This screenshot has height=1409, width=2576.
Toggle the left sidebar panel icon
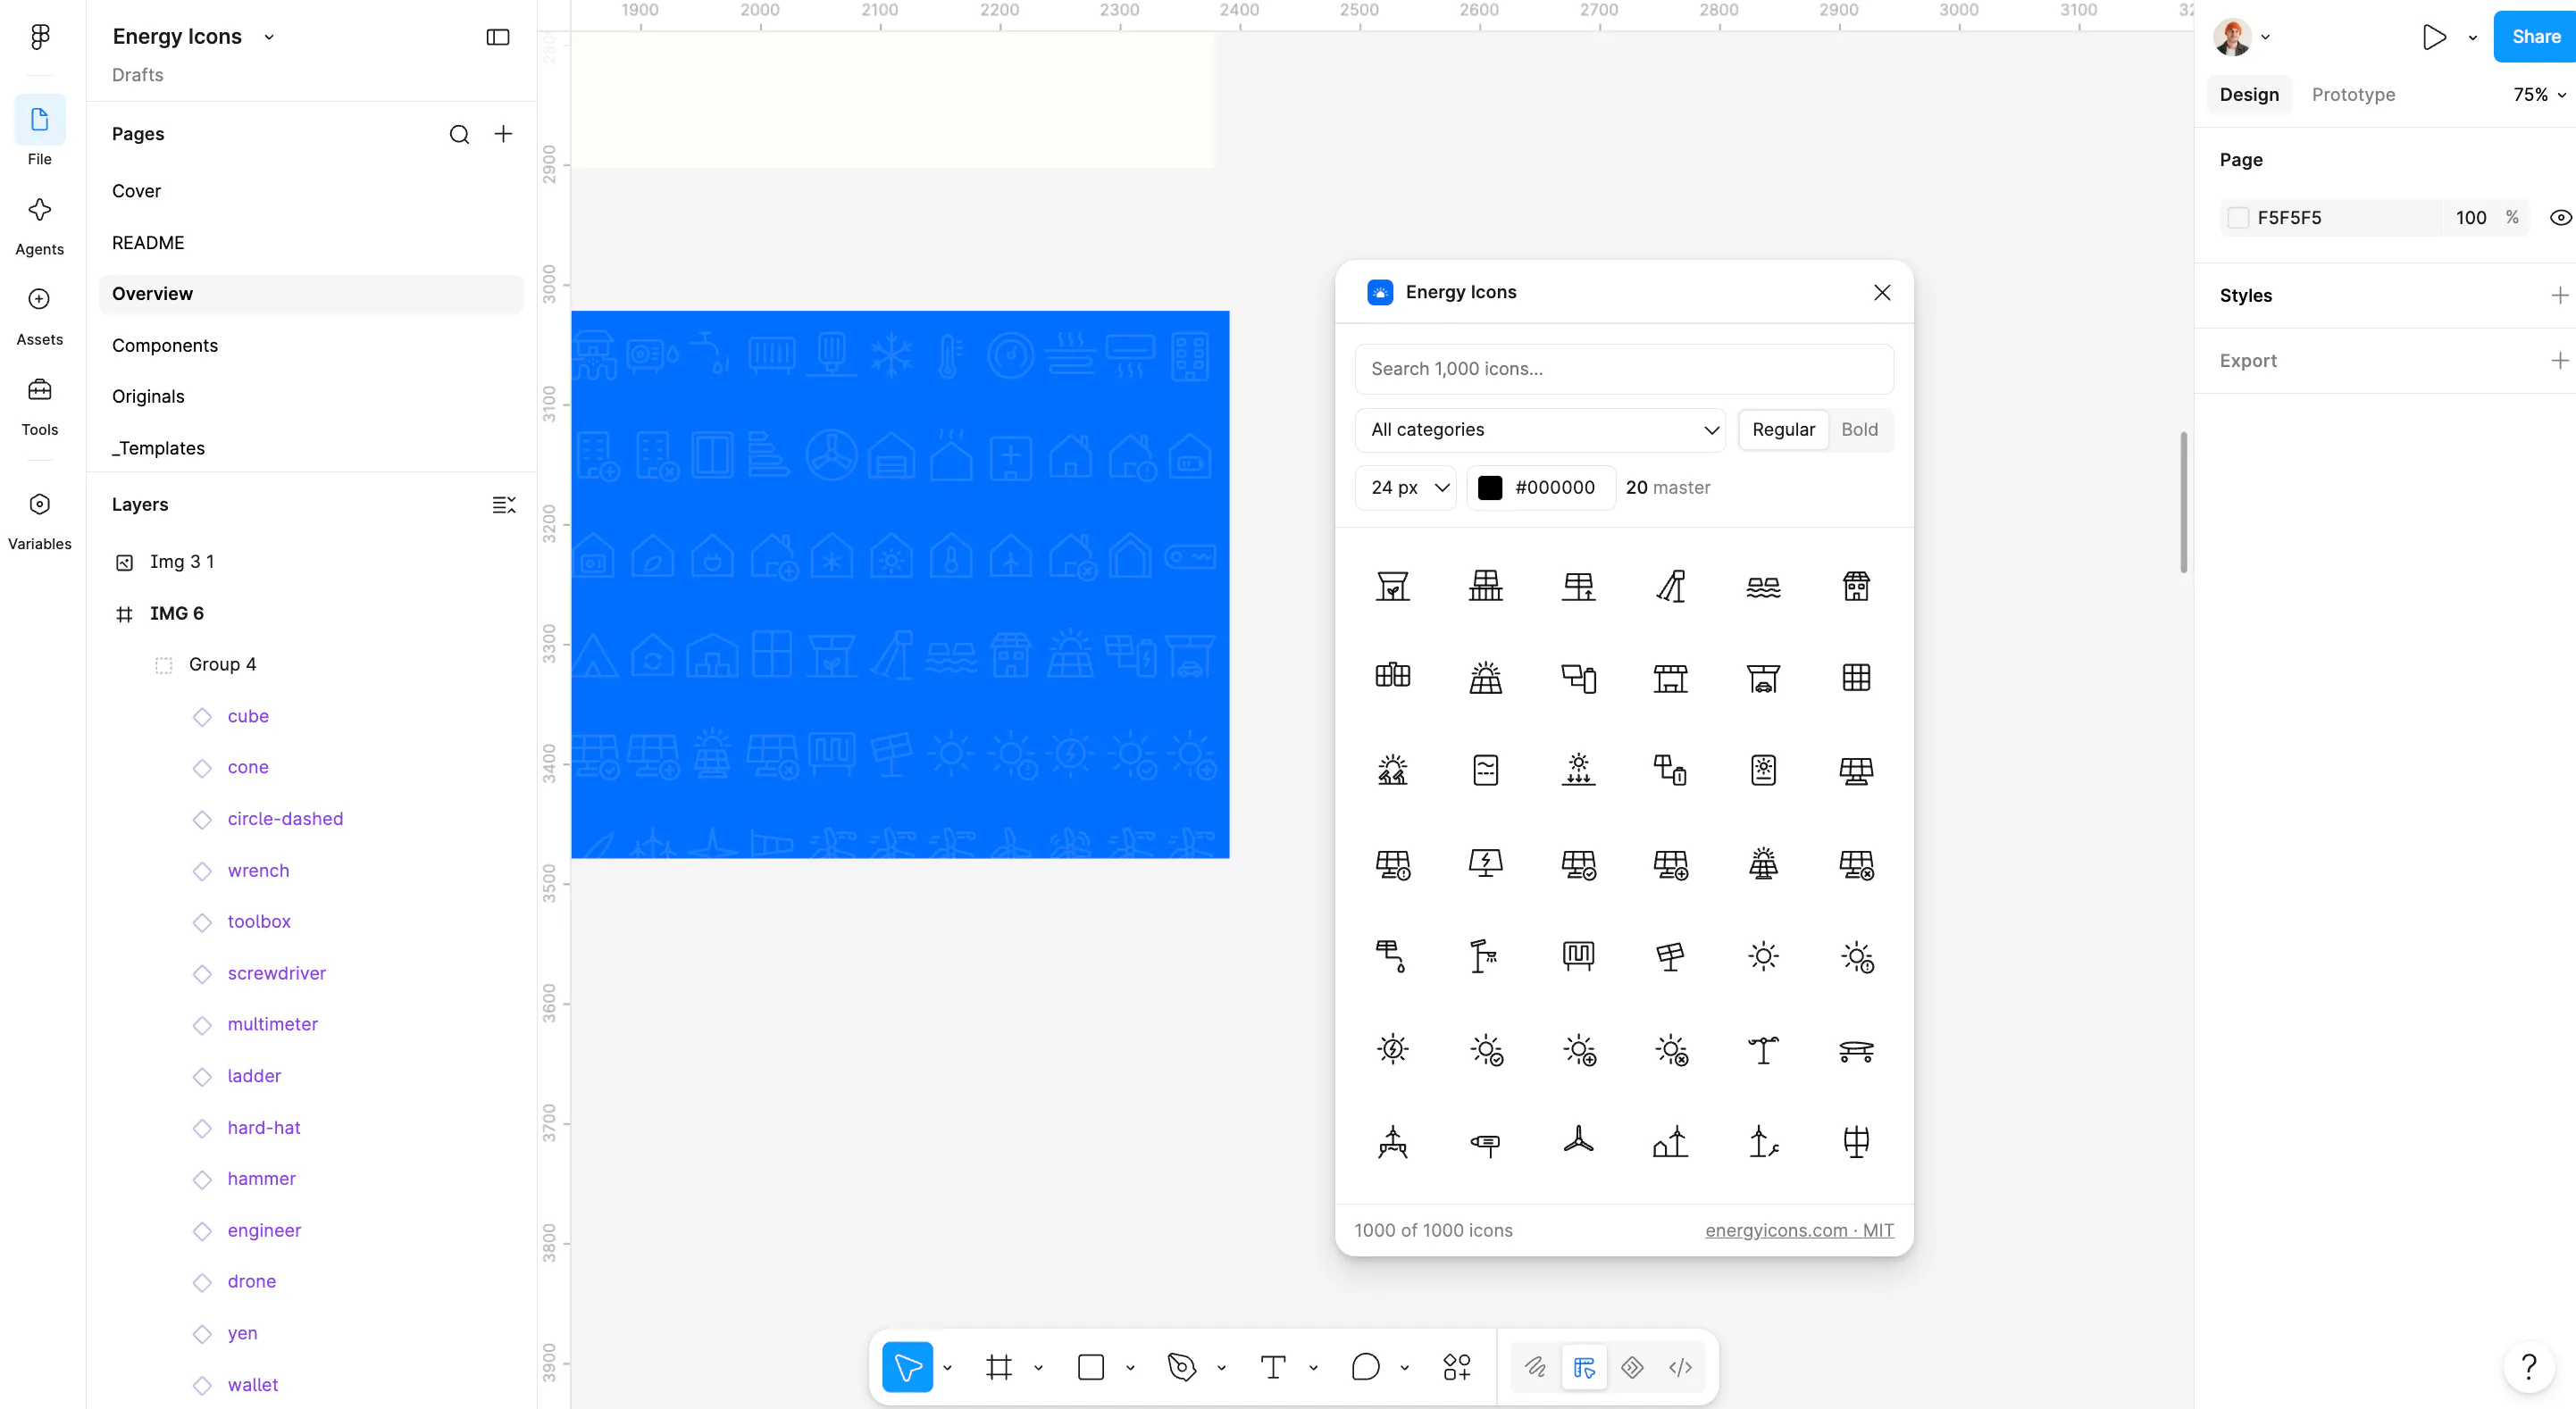point(498,37)
